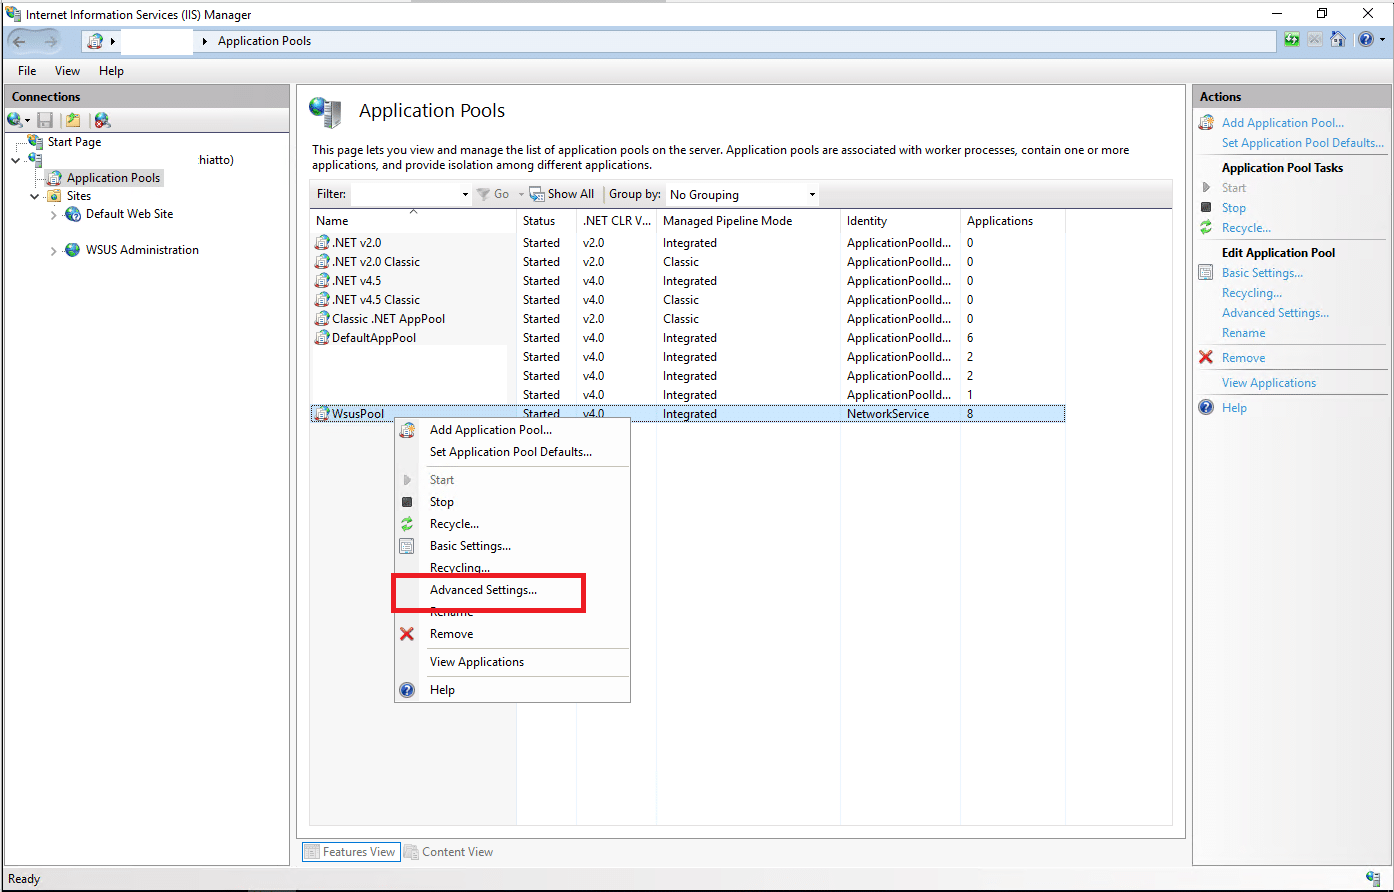Click the blue Help icon in the context menu
The height and width of the screenshot is (892, 1394).
coord(407,690)
